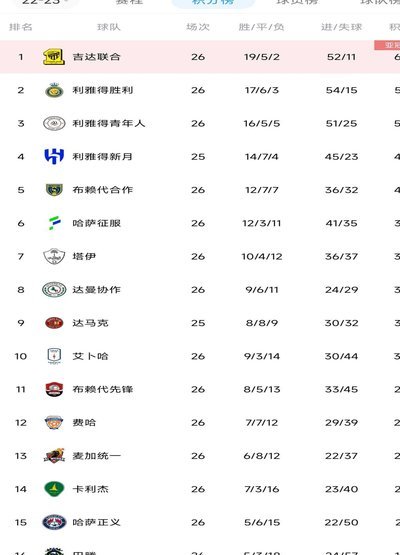400x555 pixels.
Task: Tap the 亚冠 red qualification tag
Action: pos(387,45)
